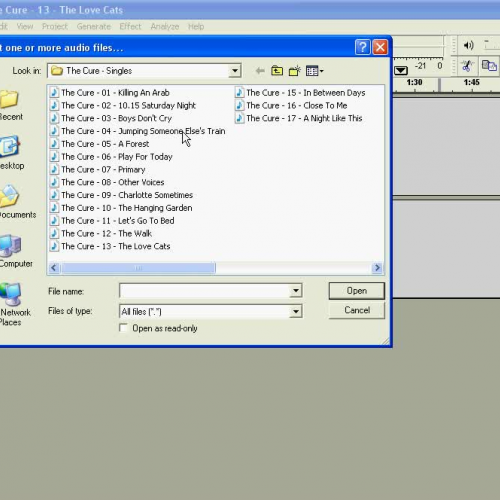Viewport: 500px width, 500px height.
Task: Click the scroll right arrow in file list
Action: click(x=377, y=268)
